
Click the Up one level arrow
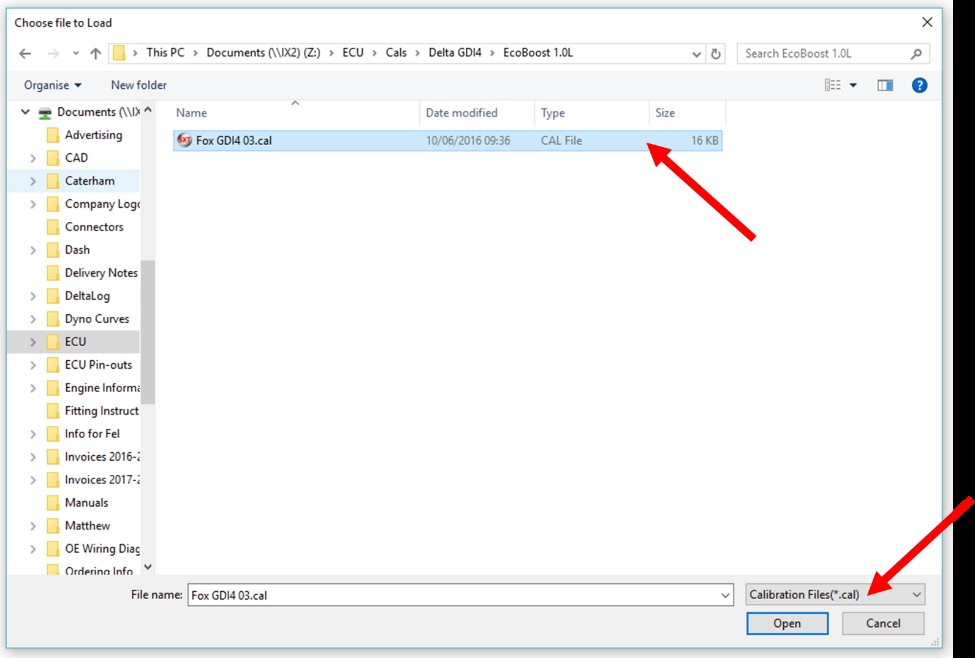coord(95,53)
